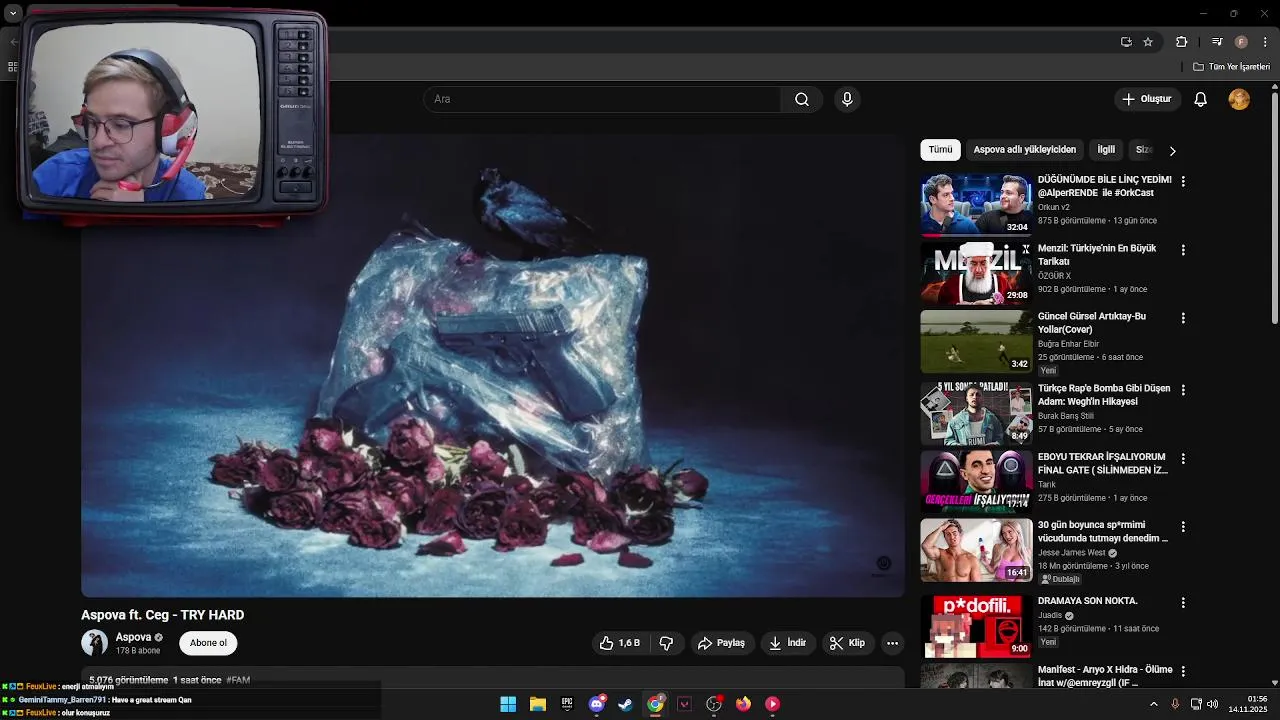Open Tüm Yer İşaretleri bookmarks folder
This screenshot has width=1280, height=720.
(x=1231, y=67)
